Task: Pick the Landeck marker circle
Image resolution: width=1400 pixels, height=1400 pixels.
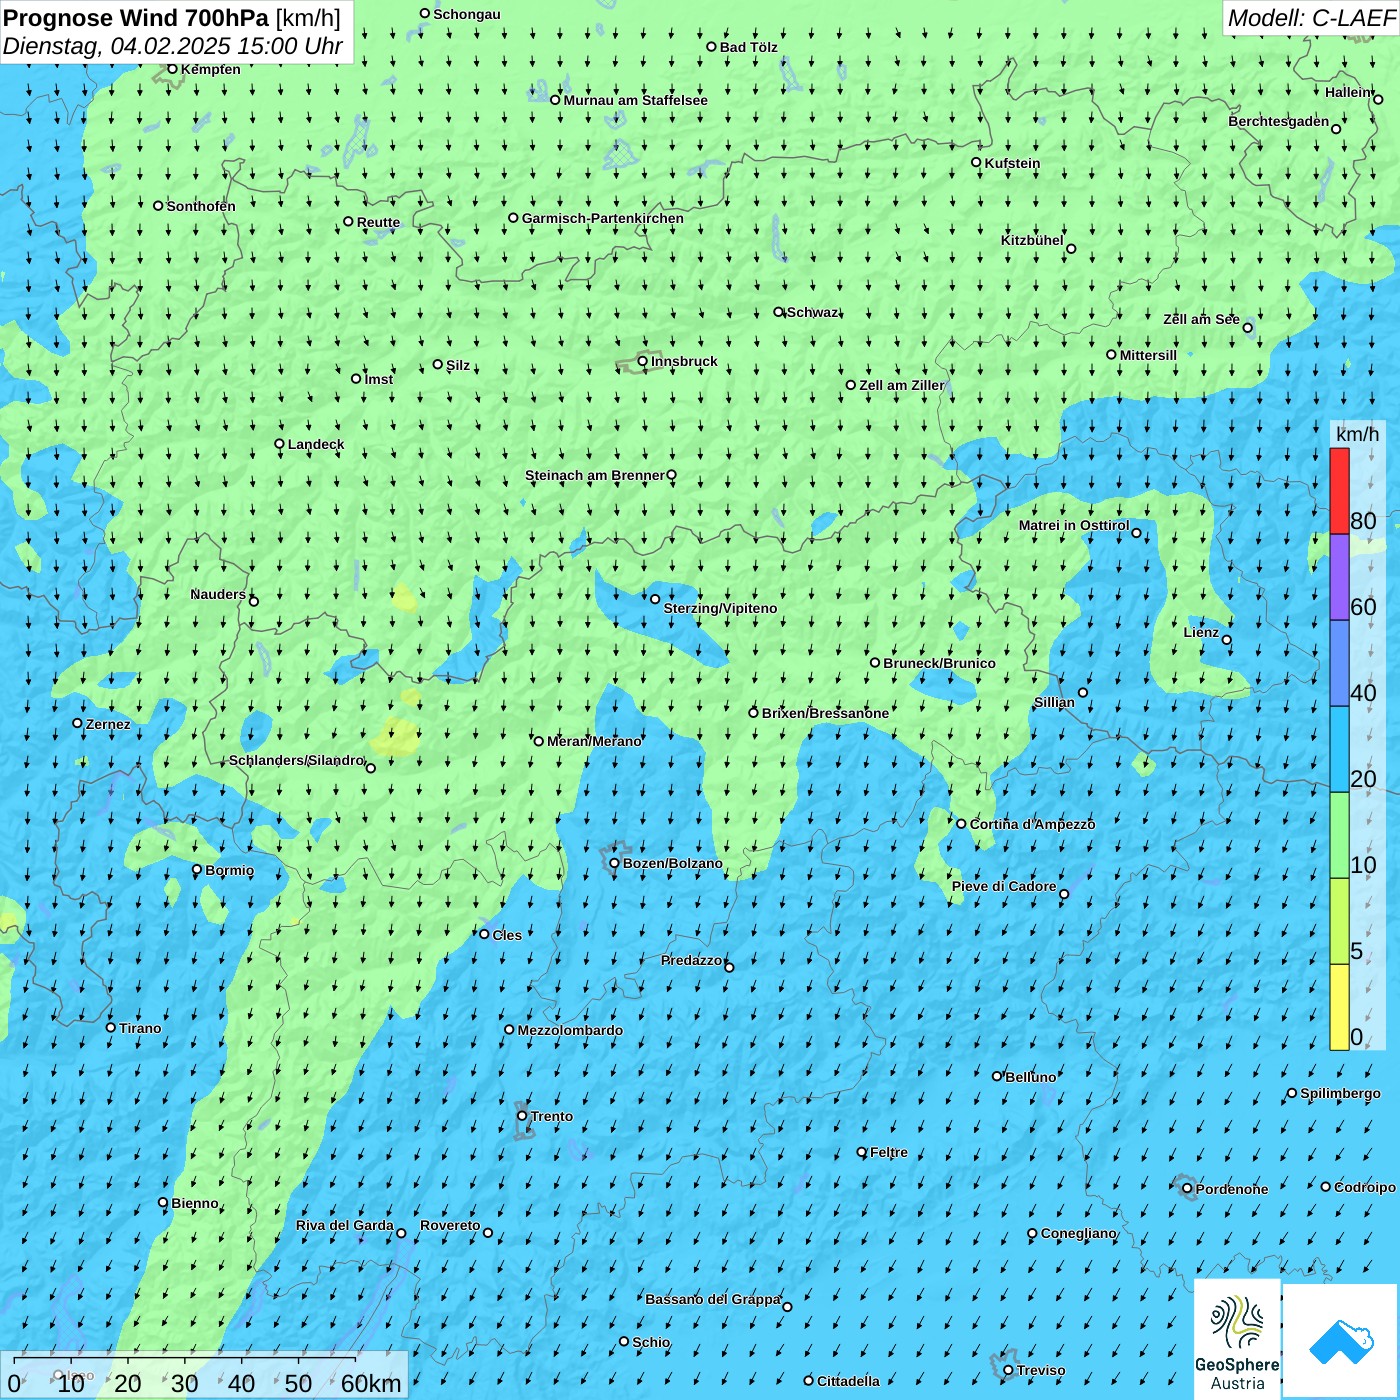Action: pyautogui.click(x=279, y=444)
